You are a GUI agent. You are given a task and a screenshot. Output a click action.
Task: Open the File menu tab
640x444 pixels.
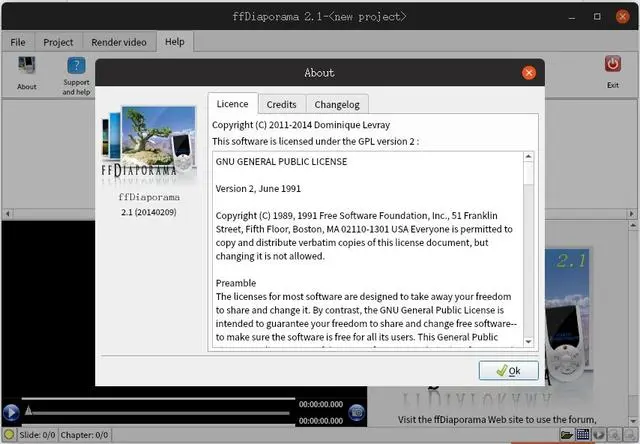[x=18, y=42]
